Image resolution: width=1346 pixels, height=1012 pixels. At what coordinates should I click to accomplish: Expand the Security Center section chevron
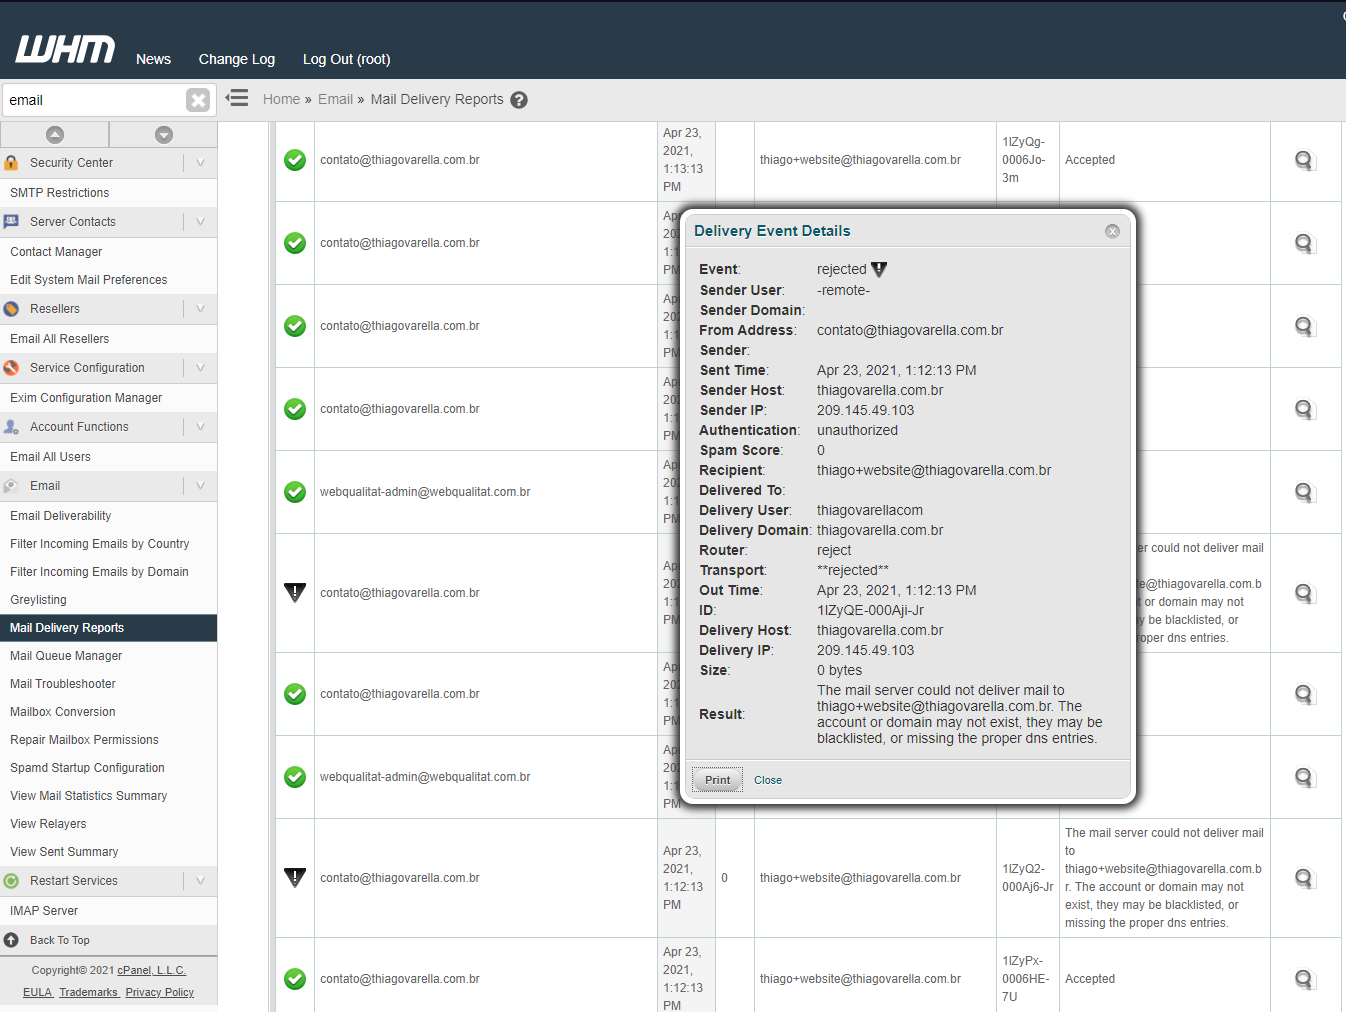pos(200,163)
